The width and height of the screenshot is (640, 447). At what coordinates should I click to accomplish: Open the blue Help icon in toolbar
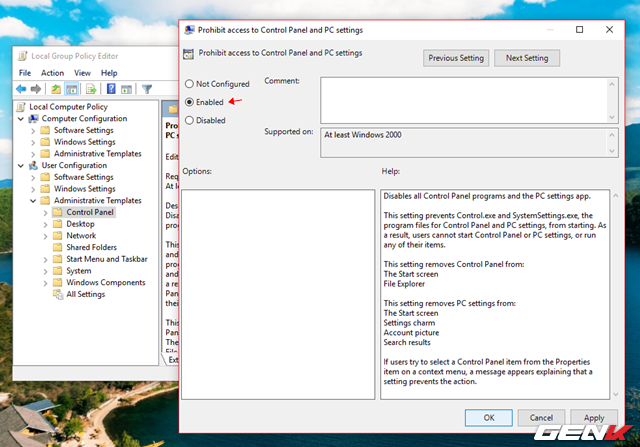click(x=111, y=89)
